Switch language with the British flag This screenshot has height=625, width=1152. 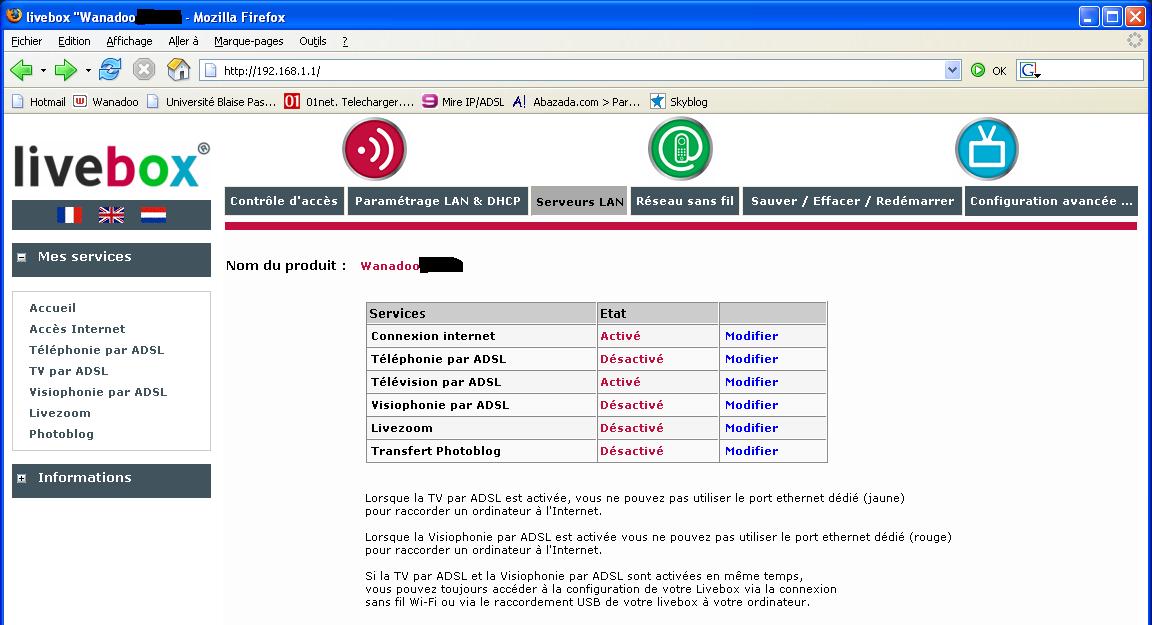click(x=112, y=215)
